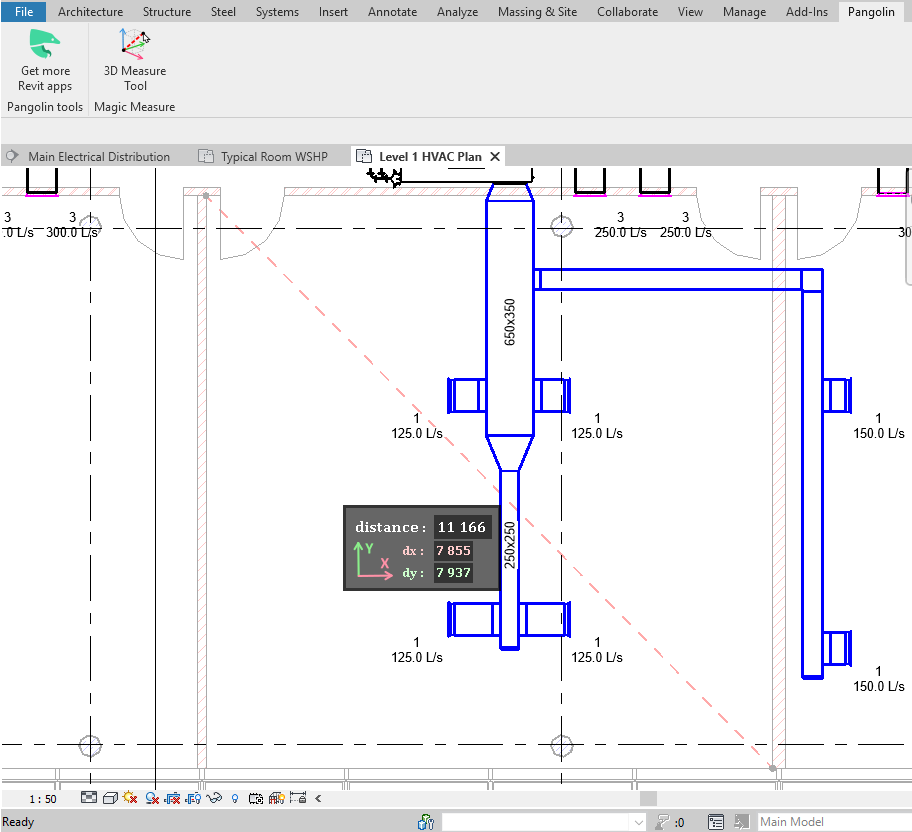Open the Annotate ribbon tab
Screen dimensions: 912x832
pyautogui.click(x=392, y=12)
